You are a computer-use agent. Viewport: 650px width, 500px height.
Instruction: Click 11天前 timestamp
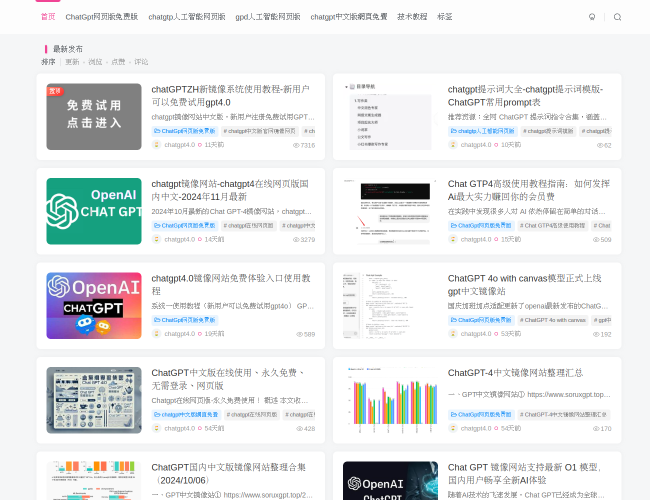coord(214,145)
